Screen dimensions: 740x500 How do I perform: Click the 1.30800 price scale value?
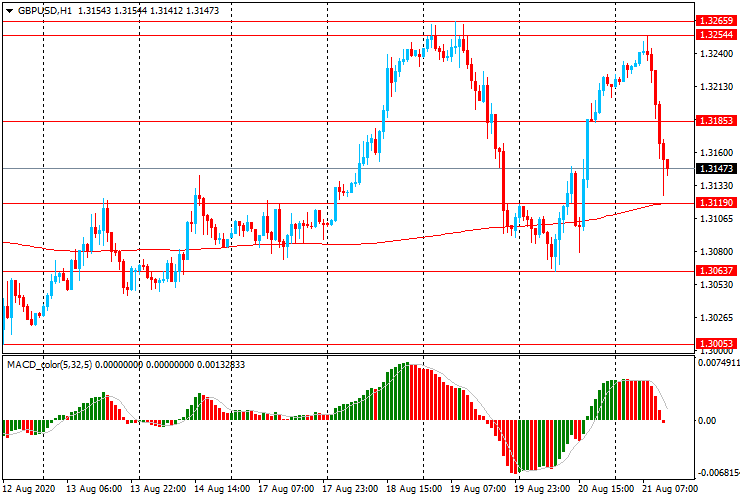coord(716,252)
